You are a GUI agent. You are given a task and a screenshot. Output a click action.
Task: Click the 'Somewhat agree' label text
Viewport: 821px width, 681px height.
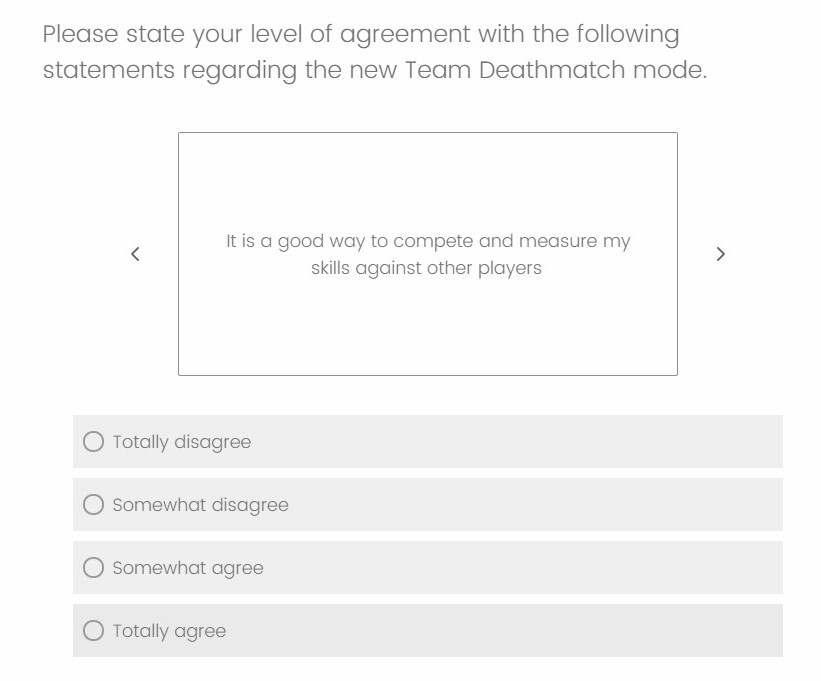click(188, 568)
